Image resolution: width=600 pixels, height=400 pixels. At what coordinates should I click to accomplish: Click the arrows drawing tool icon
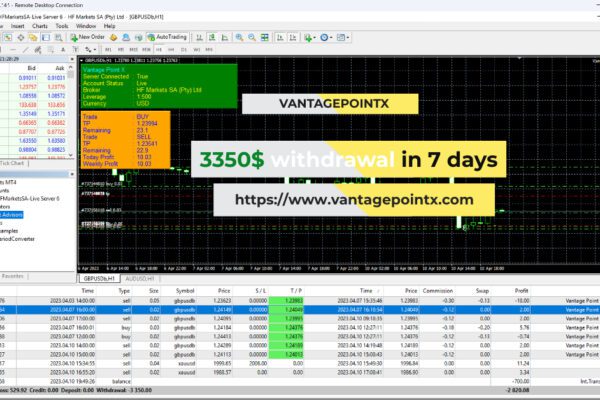pyautogui.click(x=88, y=50)
